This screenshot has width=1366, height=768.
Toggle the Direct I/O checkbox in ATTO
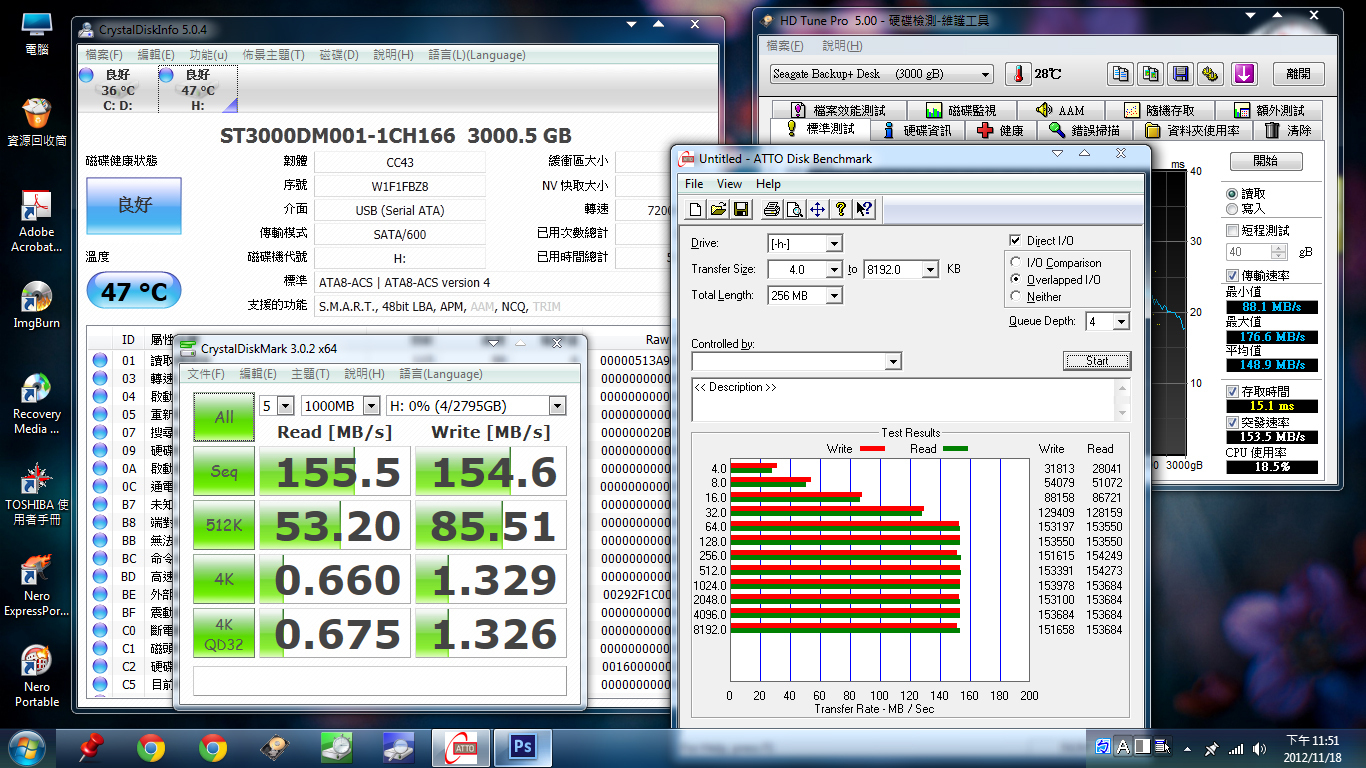coord(1015,240)
